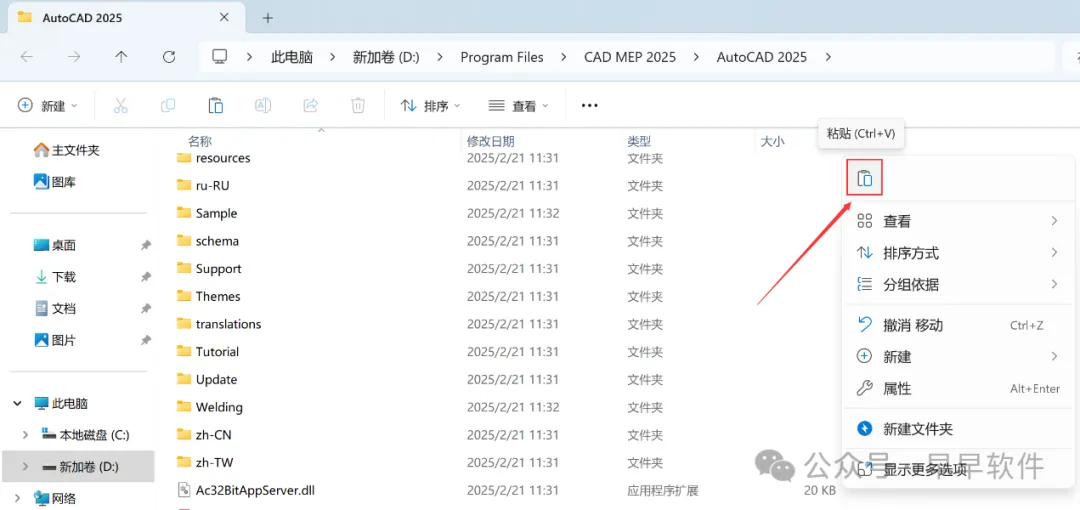
Task: Click CAD MEP 2025 in the breadcrumb
Action: tap(630, 57)
